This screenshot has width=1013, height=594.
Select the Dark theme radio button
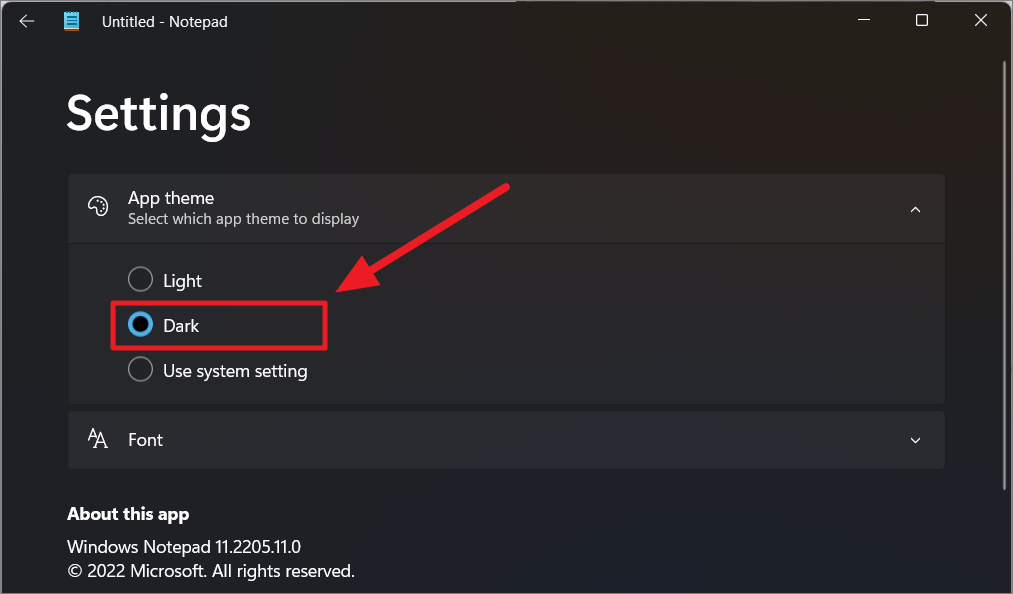pyautogui.click(x=140, y=324)
